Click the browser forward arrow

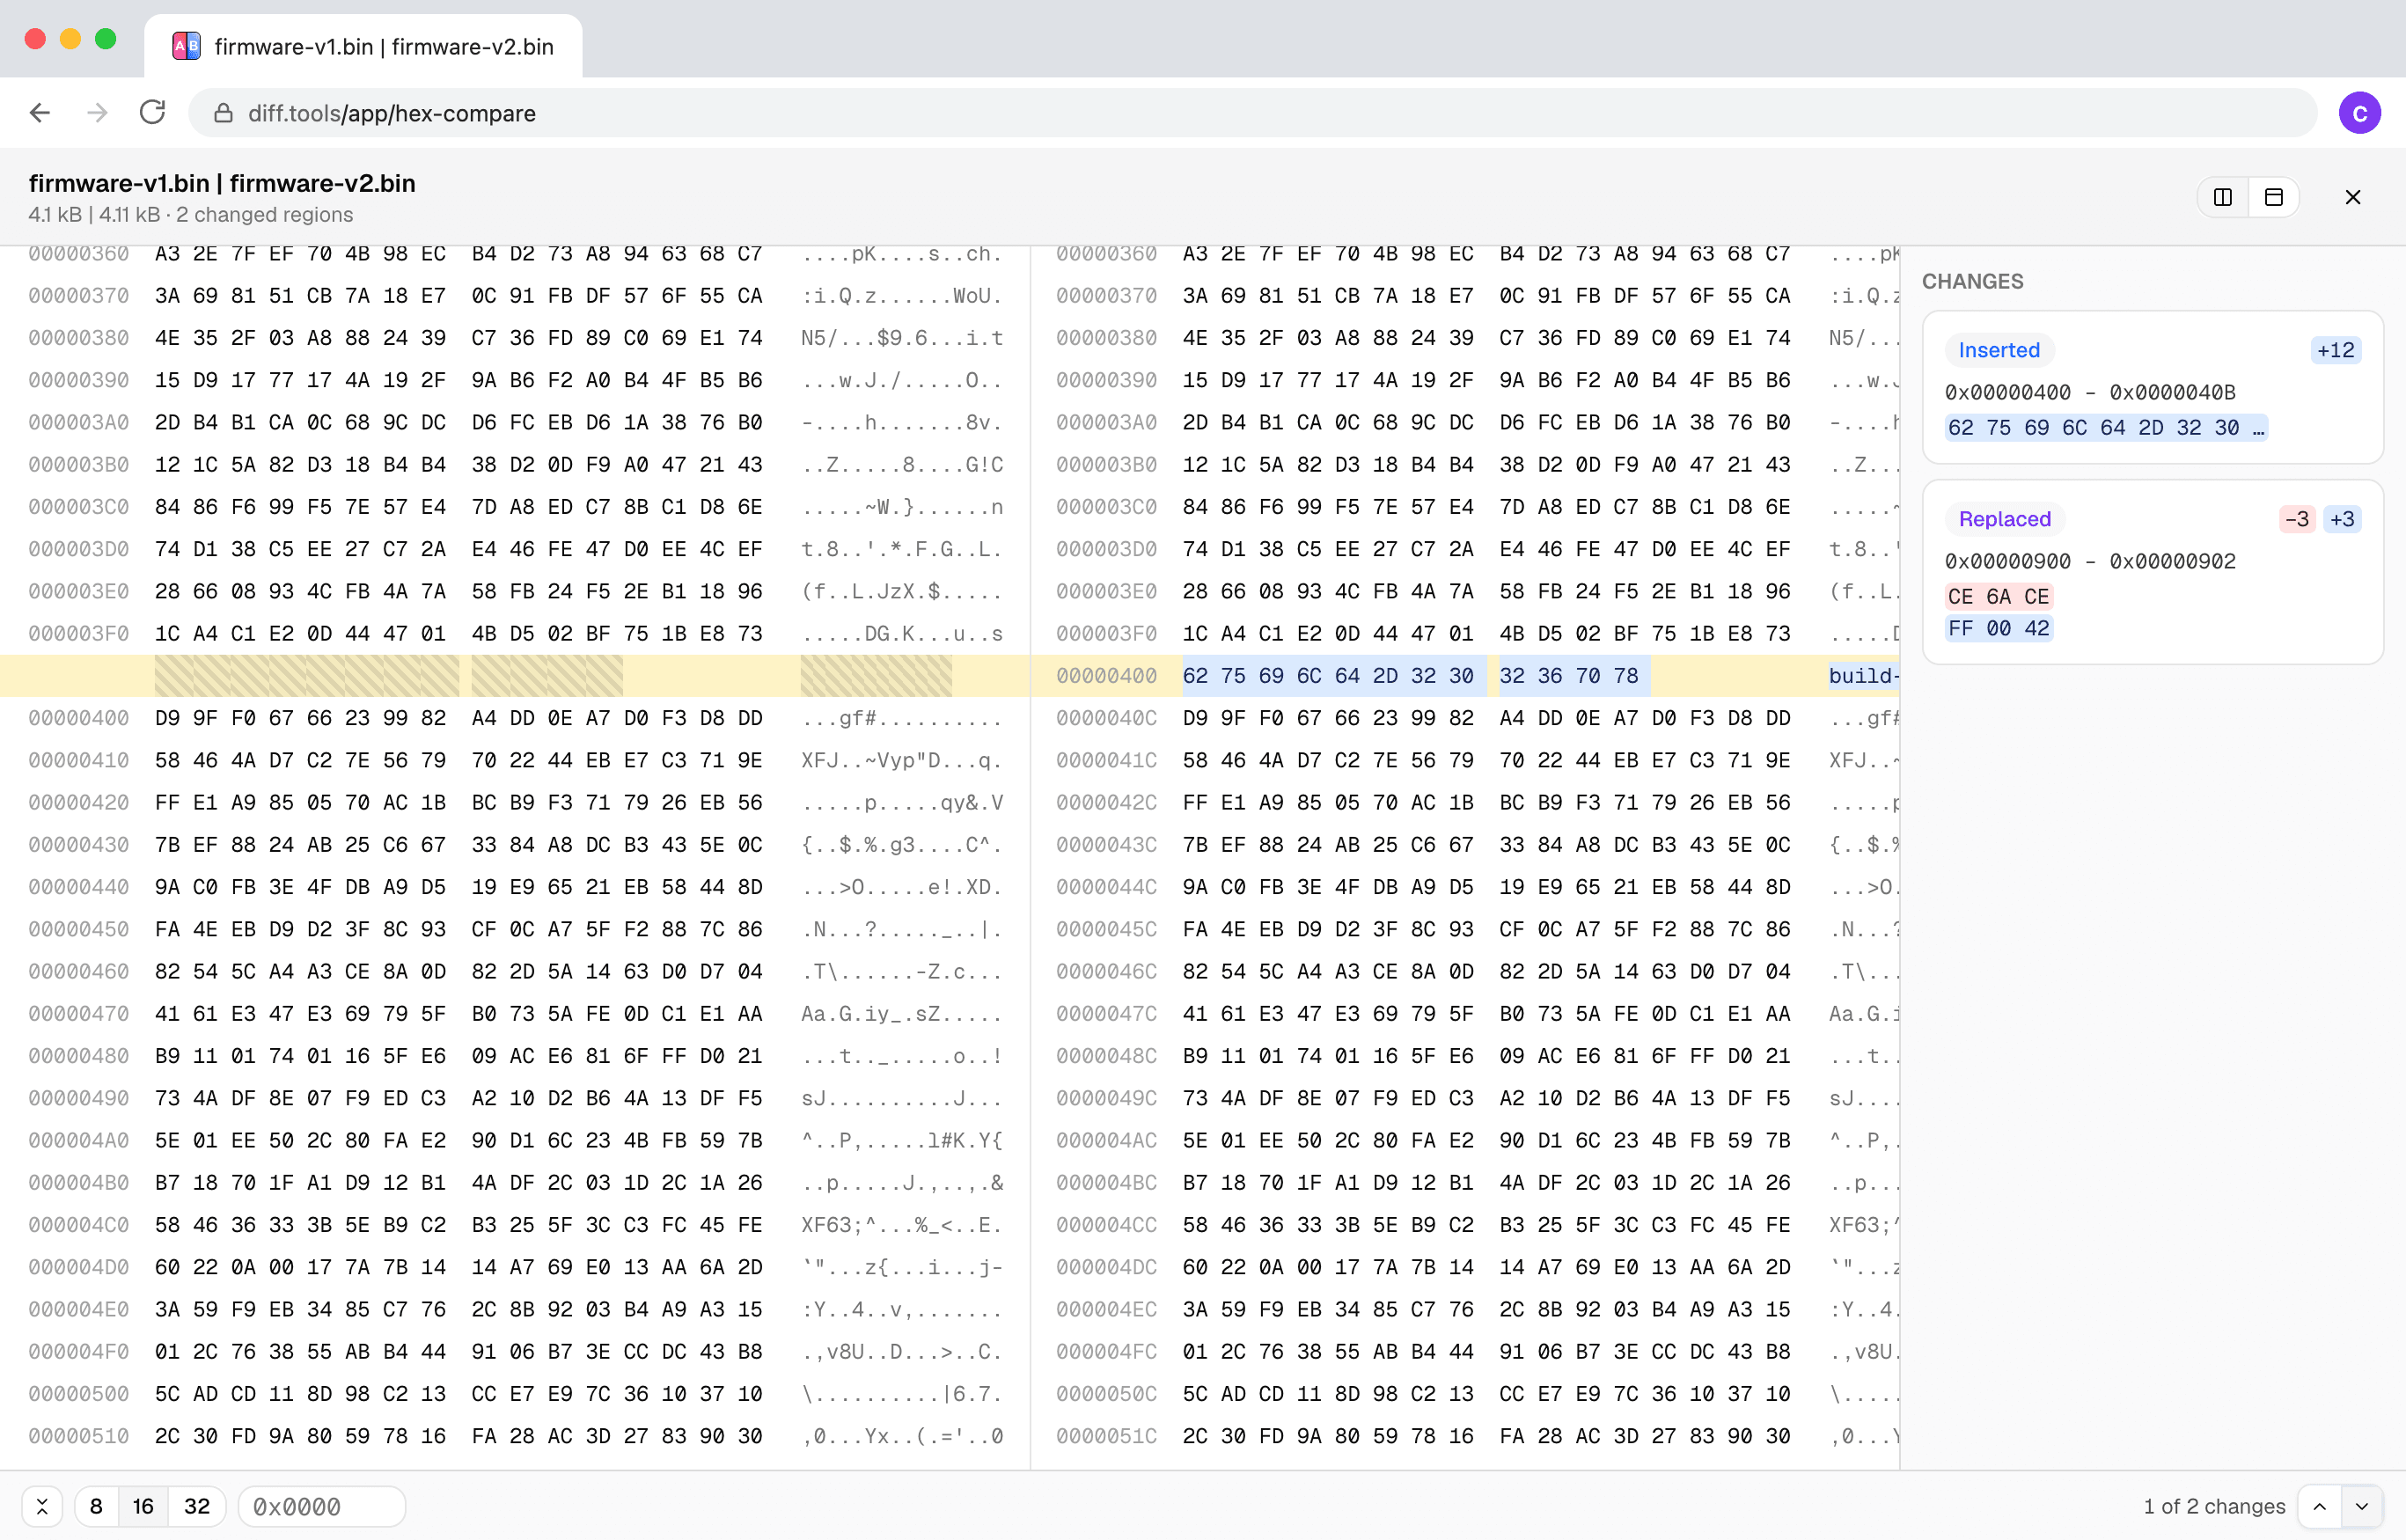tap(97, 113)
